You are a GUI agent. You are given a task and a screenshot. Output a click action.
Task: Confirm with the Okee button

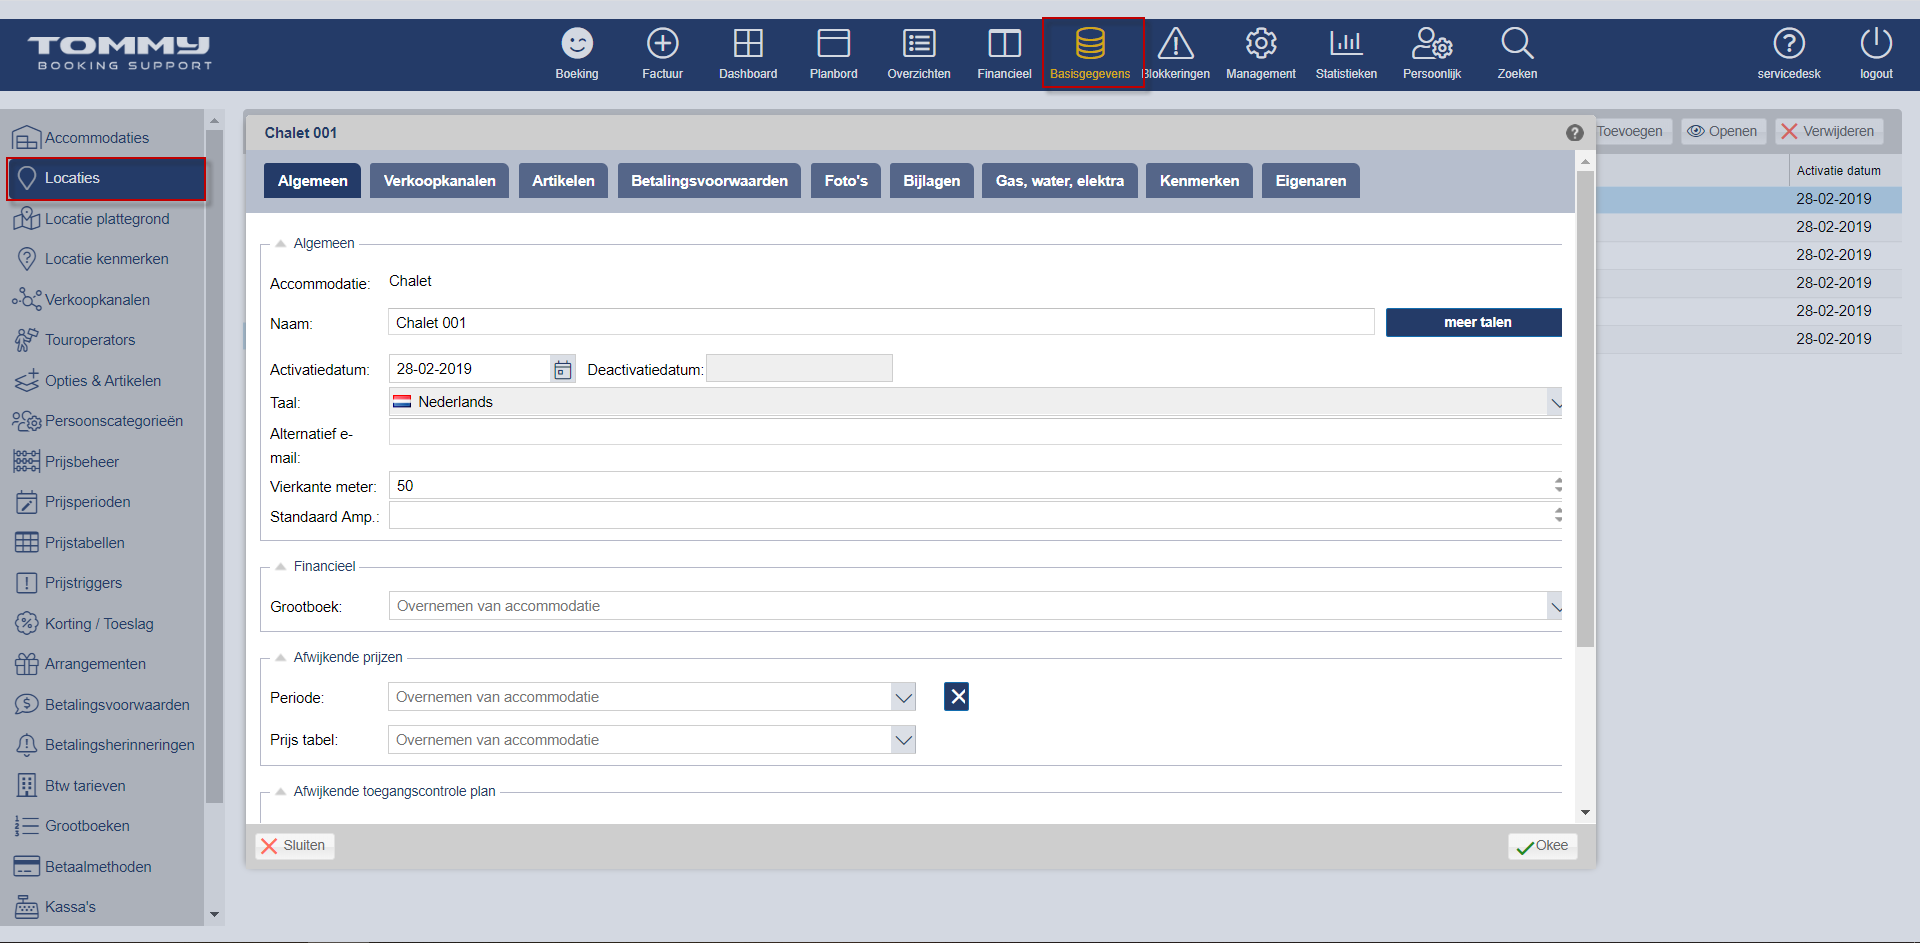click(1543, 846)
